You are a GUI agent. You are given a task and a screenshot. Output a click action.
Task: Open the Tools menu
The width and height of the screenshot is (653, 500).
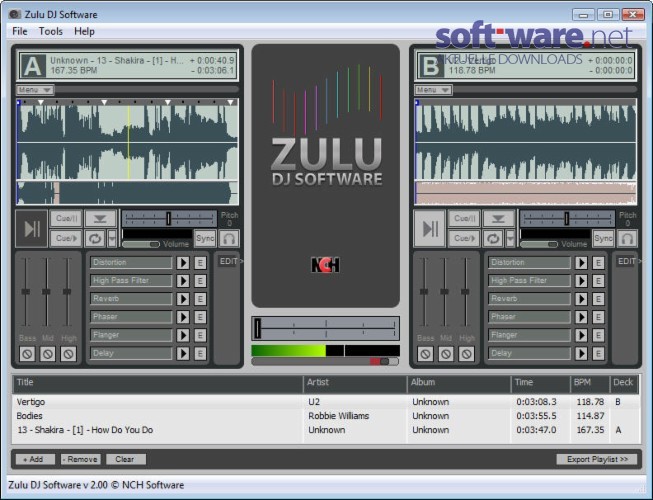click(50, 31)
